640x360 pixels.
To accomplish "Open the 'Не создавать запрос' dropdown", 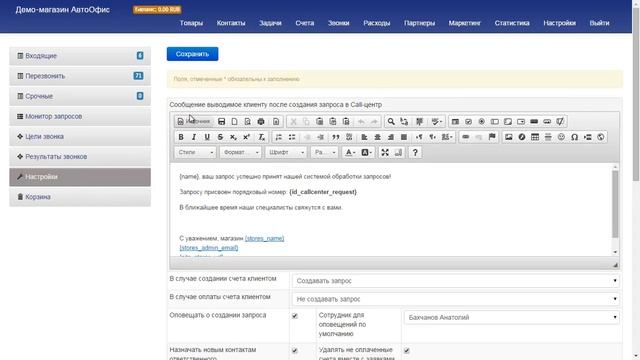I will [456, 299].
